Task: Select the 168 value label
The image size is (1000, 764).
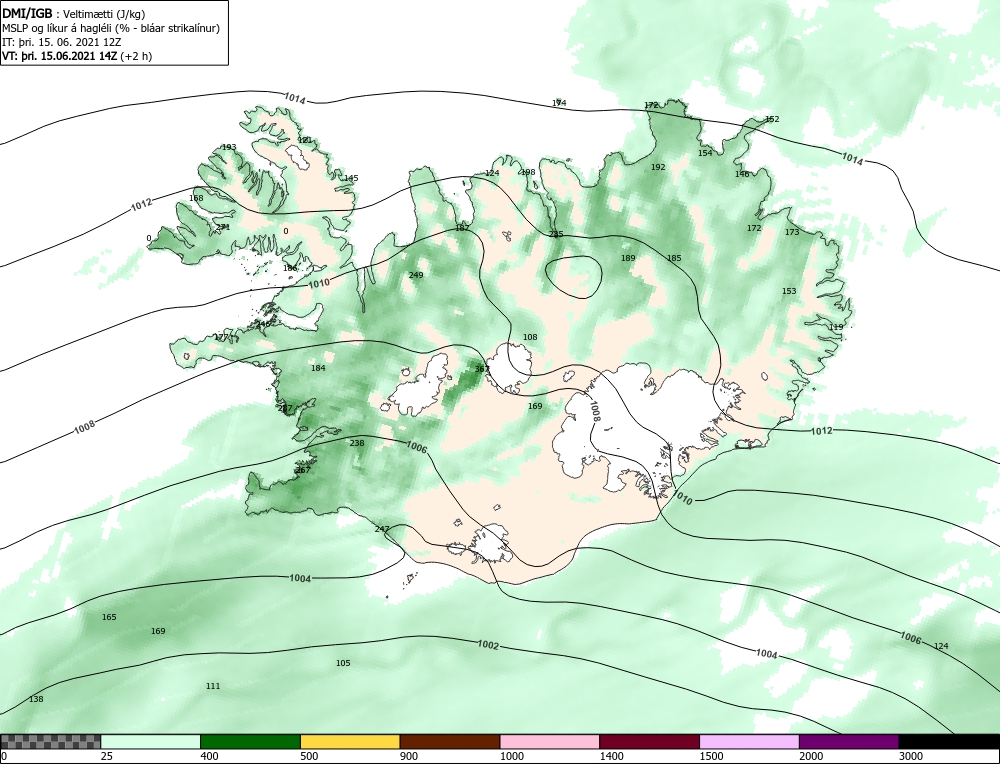Action: [196, 198]
